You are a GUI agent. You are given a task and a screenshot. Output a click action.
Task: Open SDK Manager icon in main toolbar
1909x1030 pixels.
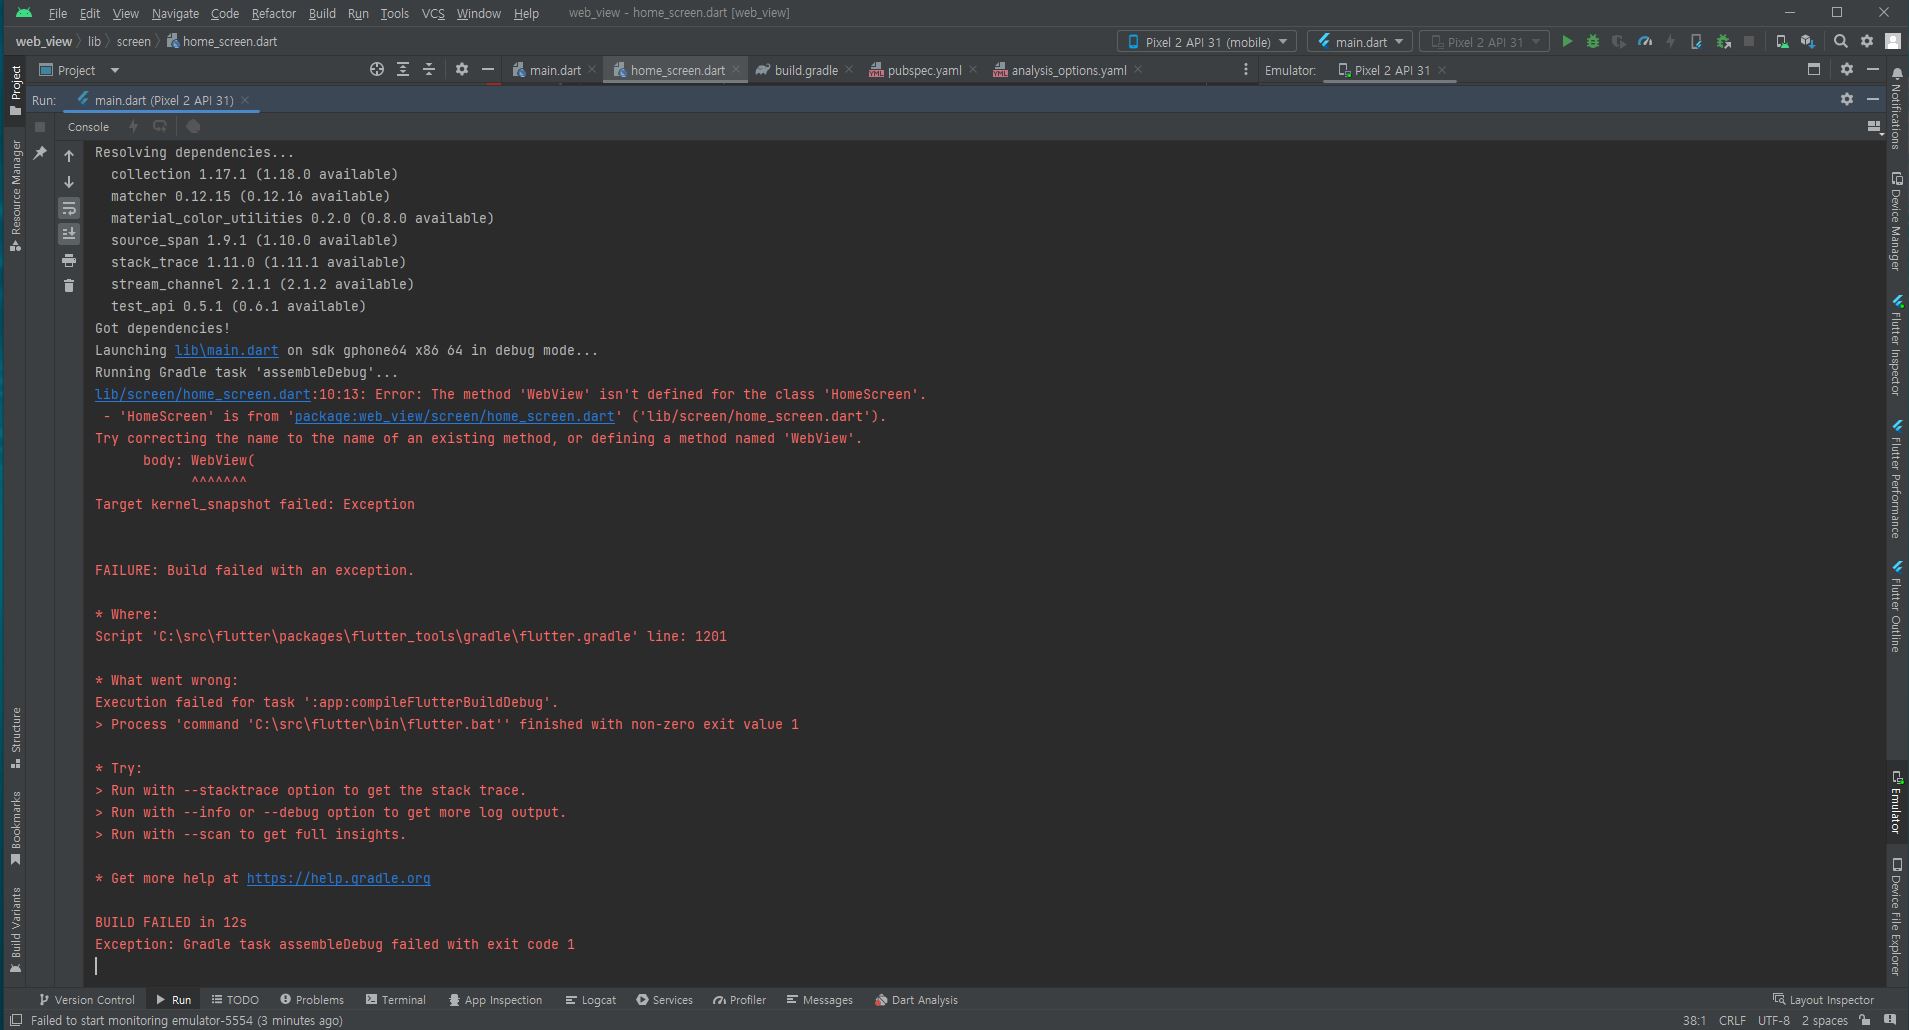1807,42
